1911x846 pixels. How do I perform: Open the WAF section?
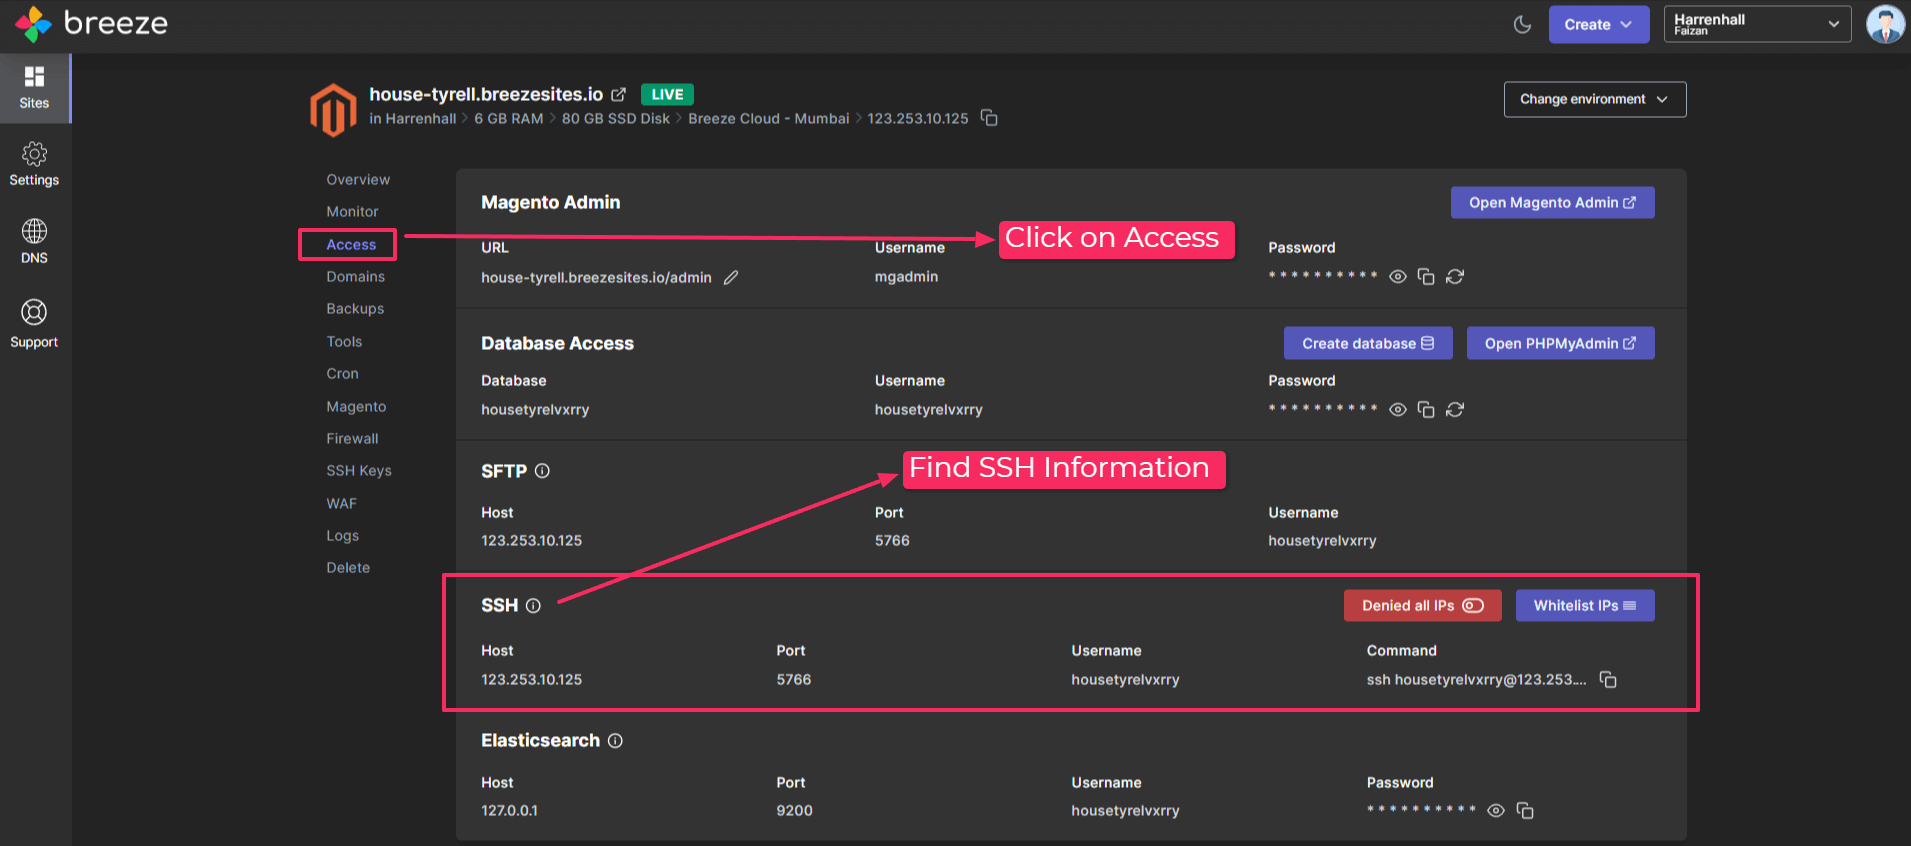(341, 504)
